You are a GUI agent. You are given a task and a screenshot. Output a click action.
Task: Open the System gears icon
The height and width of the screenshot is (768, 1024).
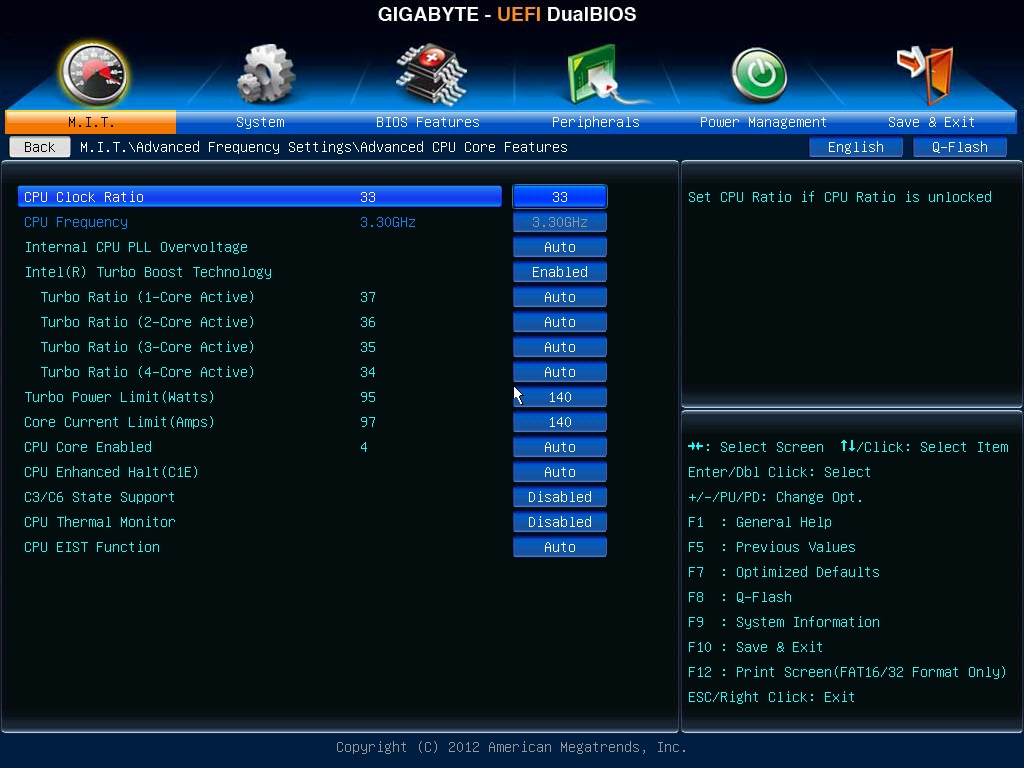point(265,74)
